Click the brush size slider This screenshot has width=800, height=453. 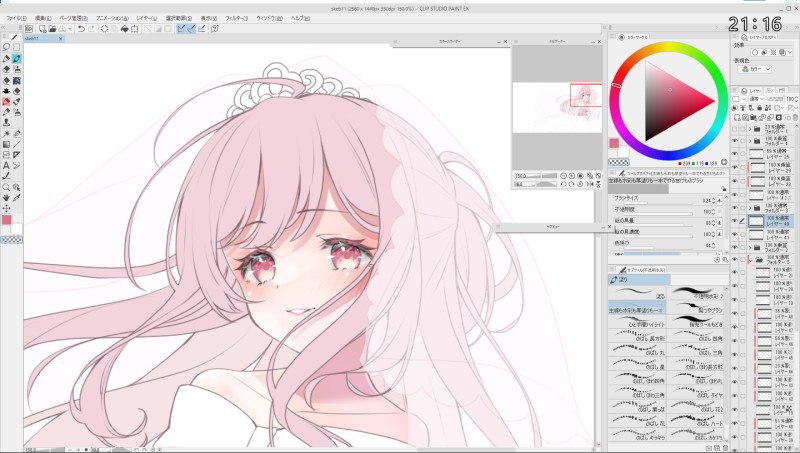click(x=656, y=202)
